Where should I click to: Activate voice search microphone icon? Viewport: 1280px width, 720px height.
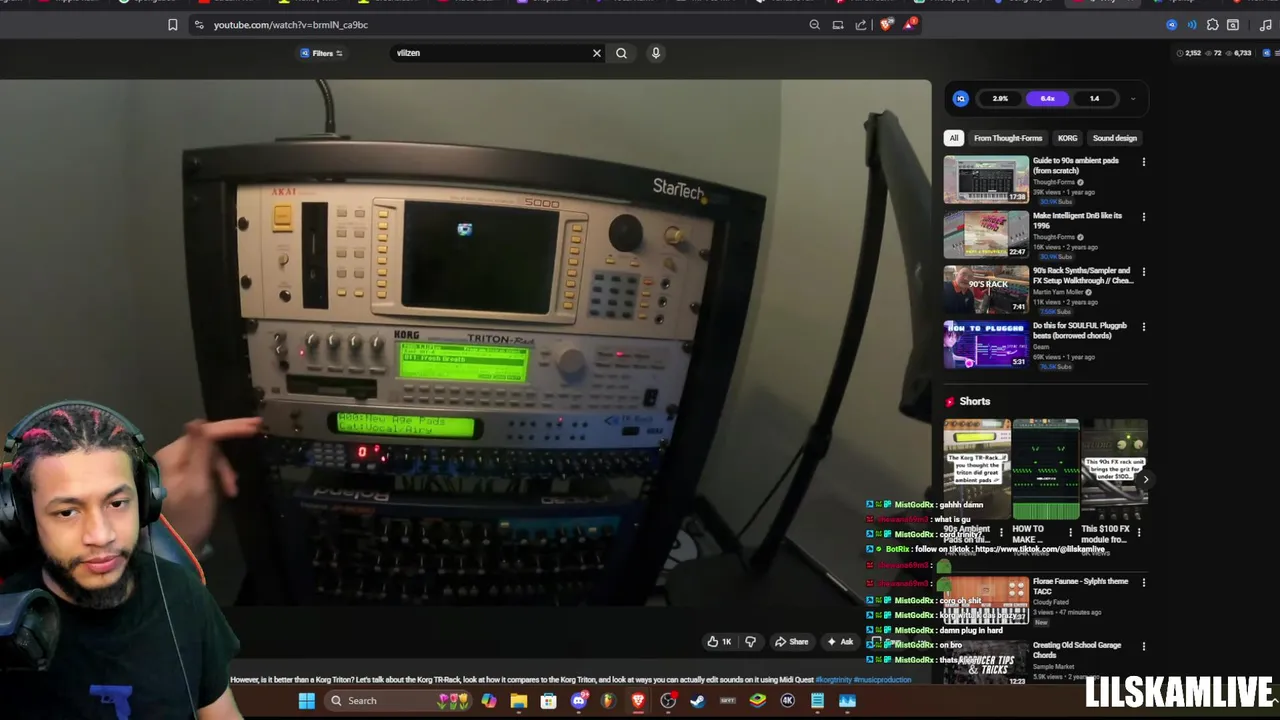pos(656,53)
